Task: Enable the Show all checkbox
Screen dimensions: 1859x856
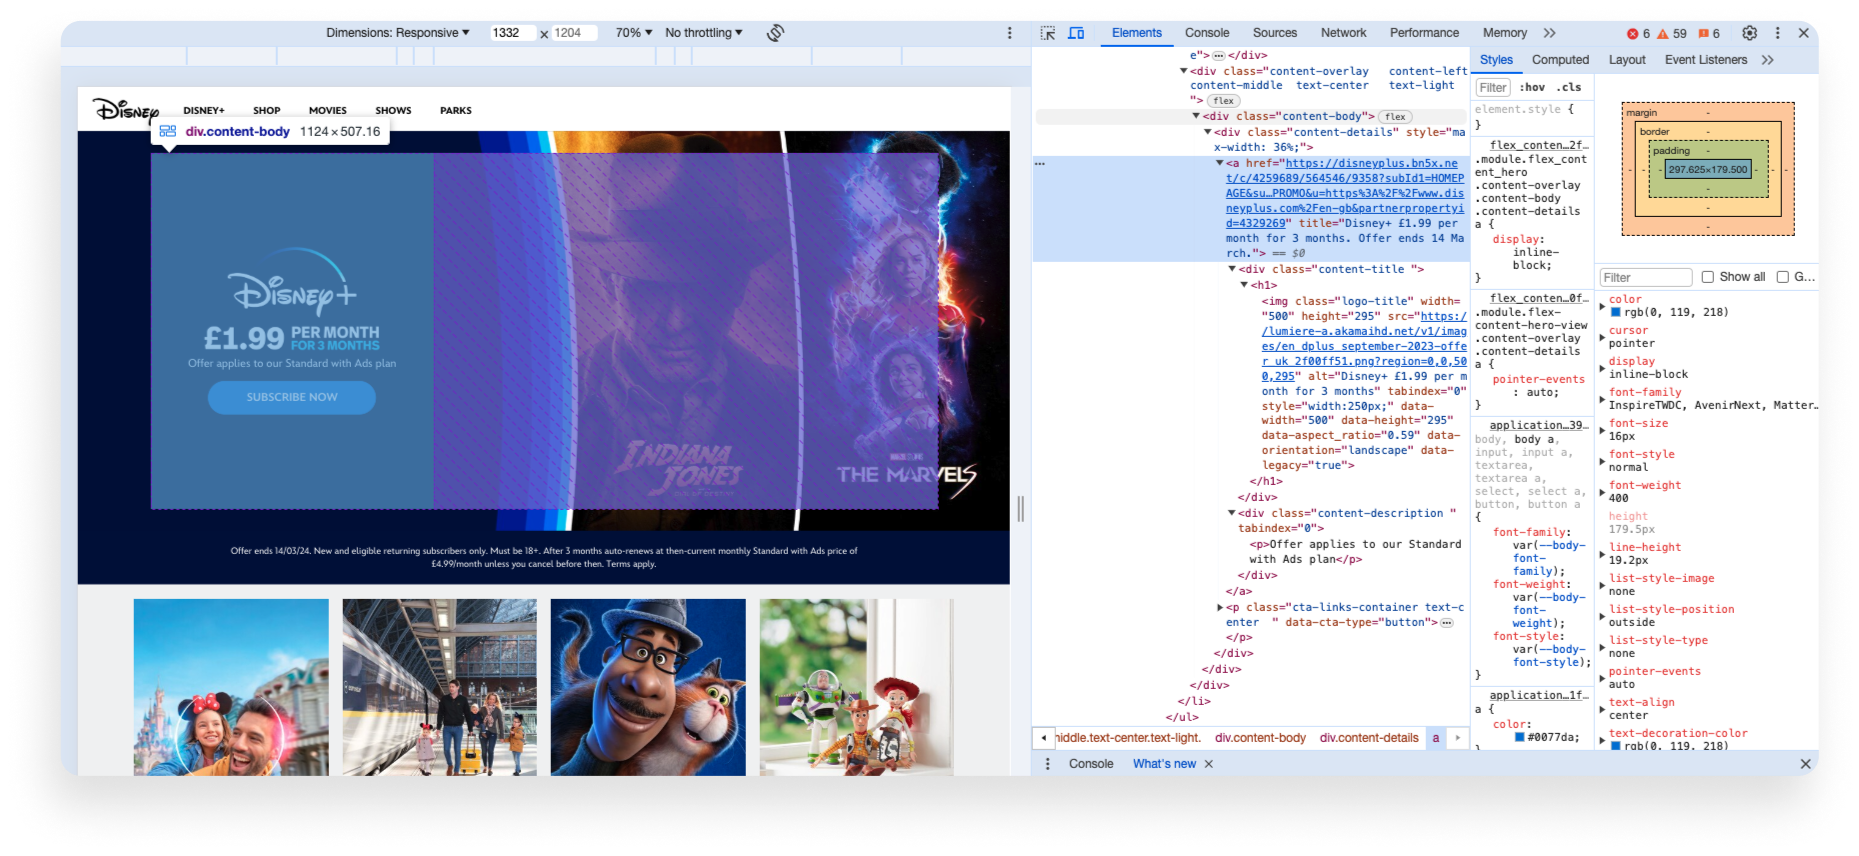Action: 1708,277
